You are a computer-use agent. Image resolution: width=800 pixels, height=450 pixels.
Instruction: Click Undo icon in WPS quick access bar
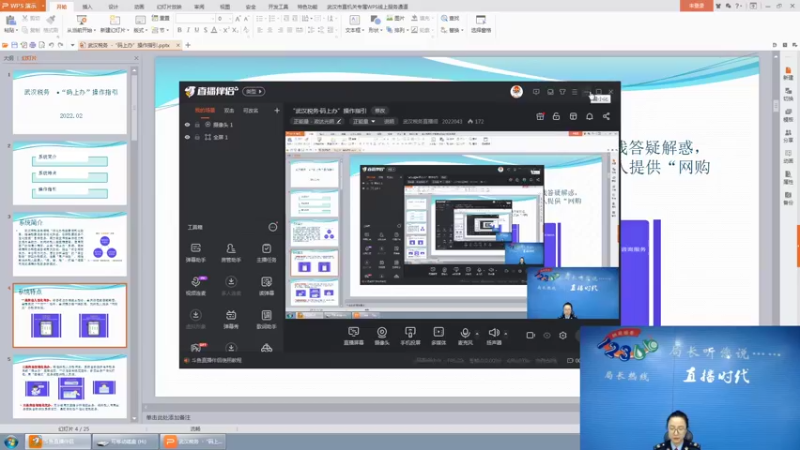[x=51, y=45]
